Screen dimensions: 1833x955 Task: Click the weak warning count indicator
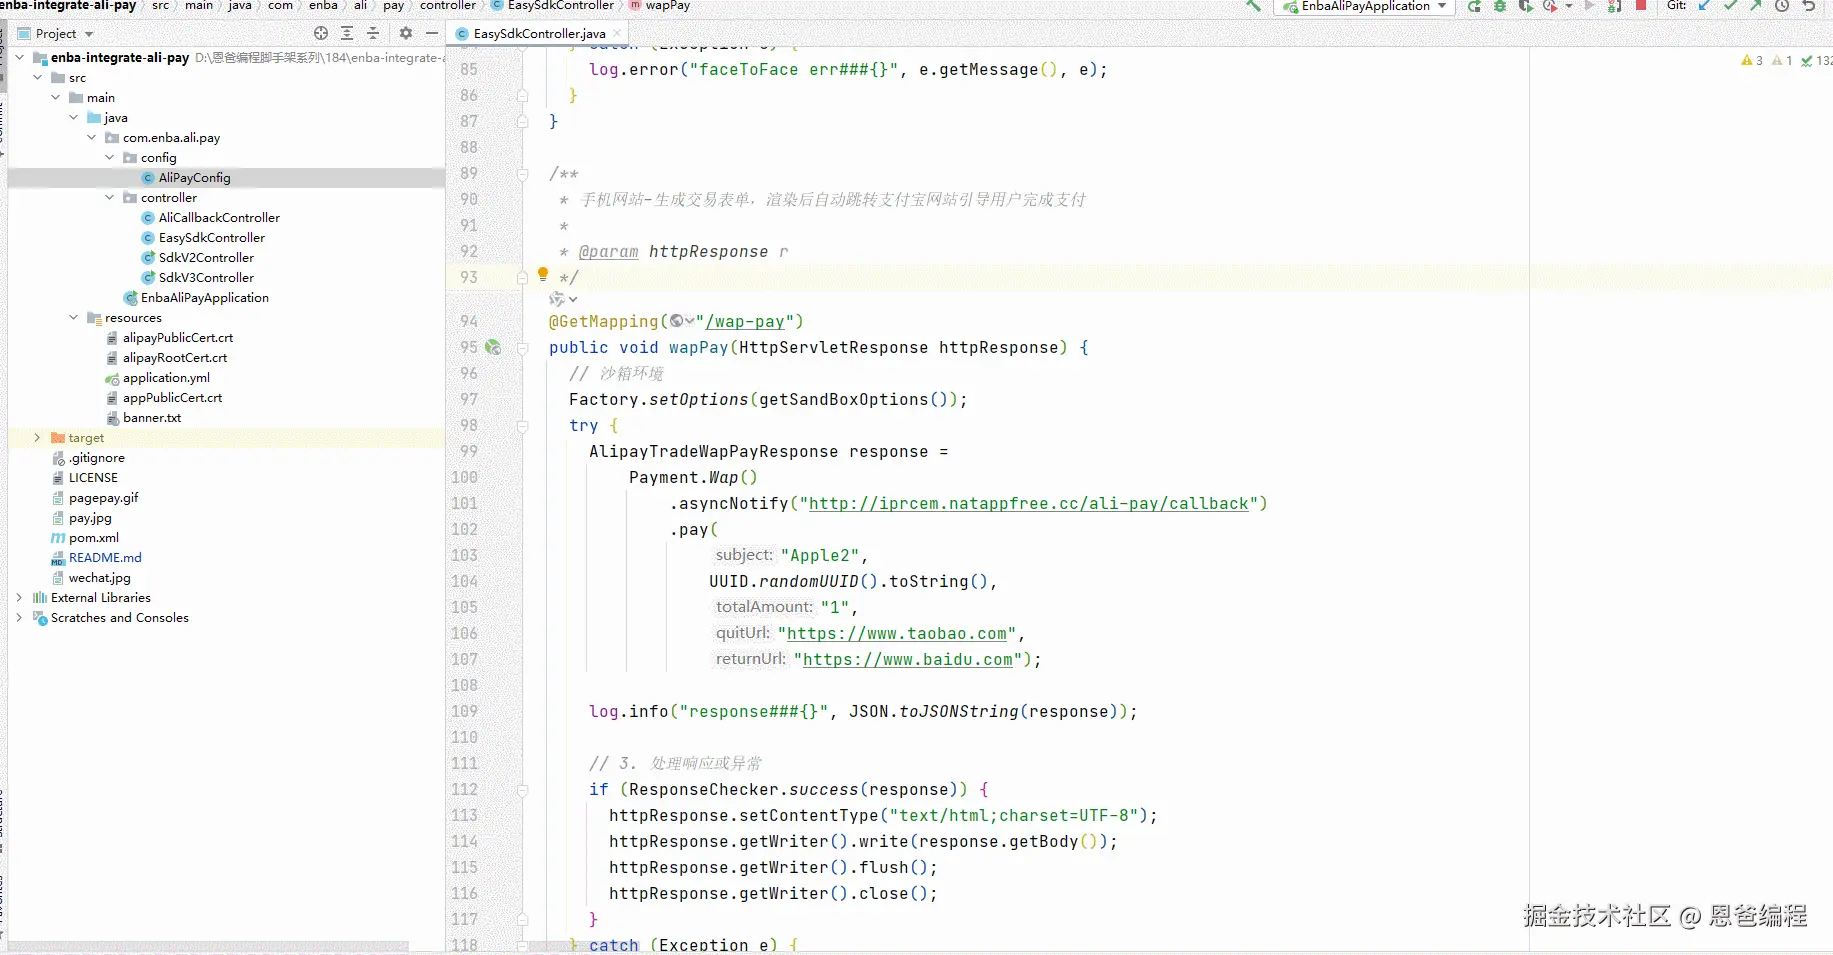pos(1782,61)
